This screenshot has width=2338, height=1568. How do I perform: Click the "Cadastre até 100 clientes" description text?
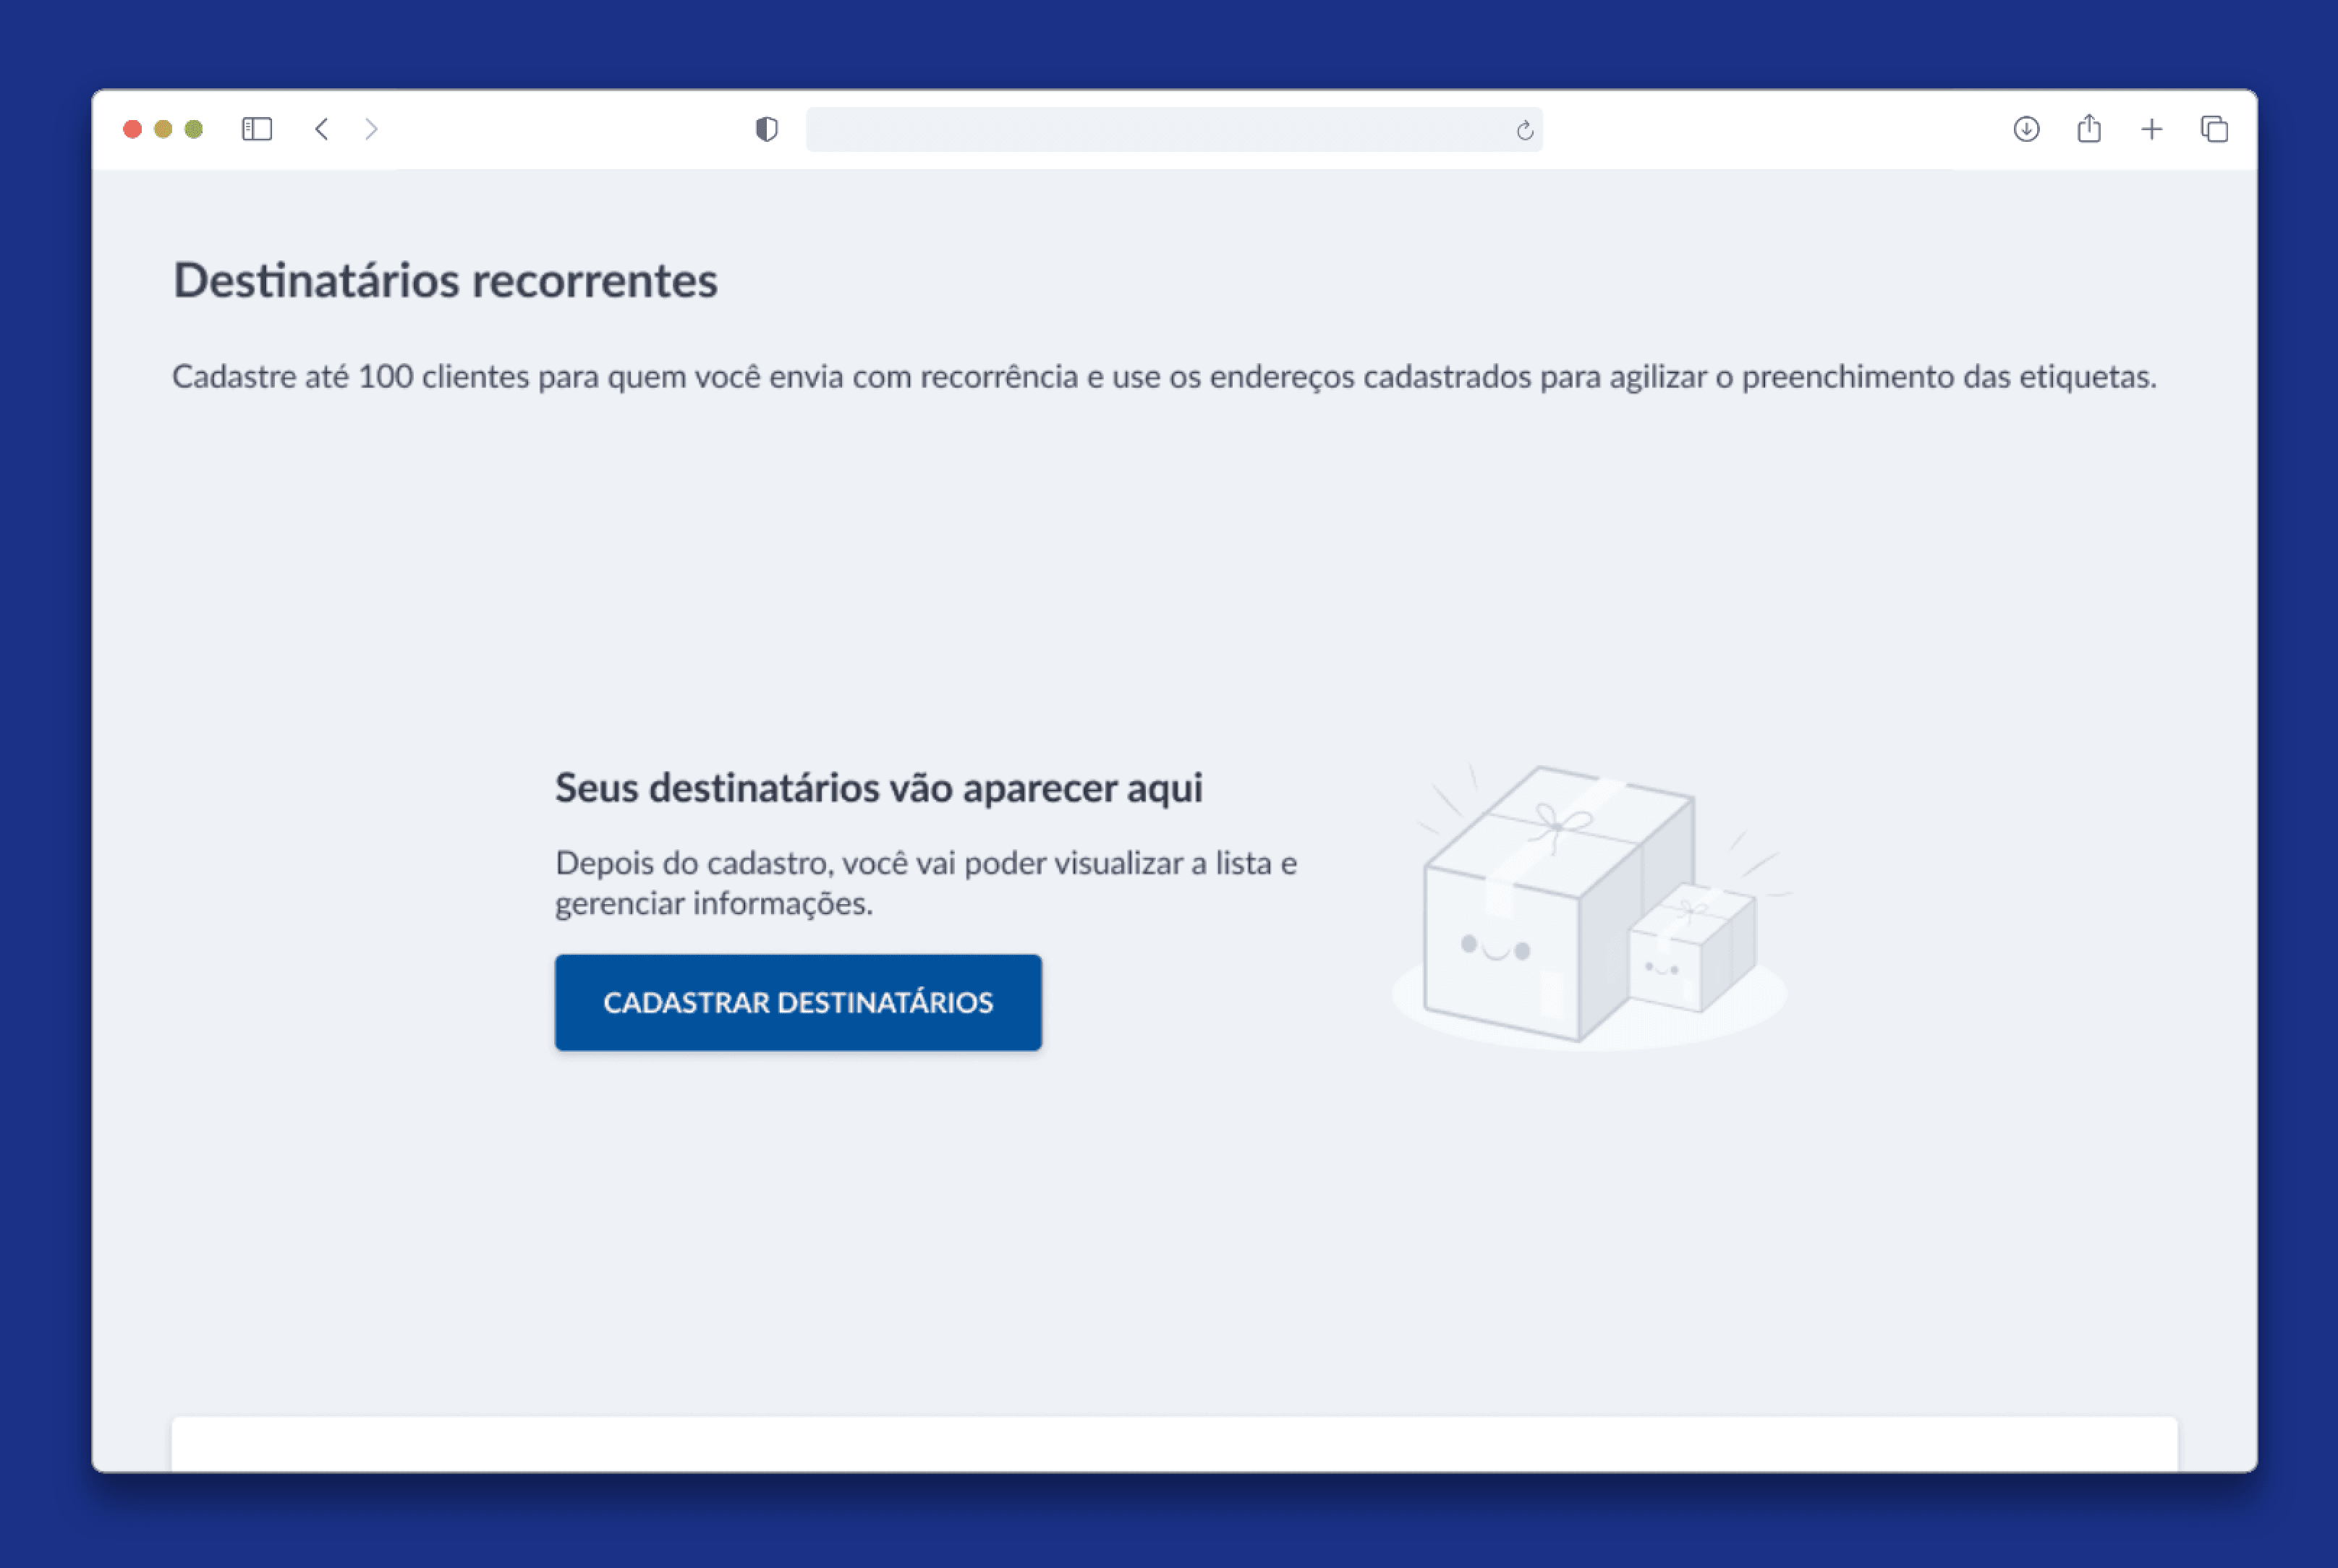coord(1163,377)
